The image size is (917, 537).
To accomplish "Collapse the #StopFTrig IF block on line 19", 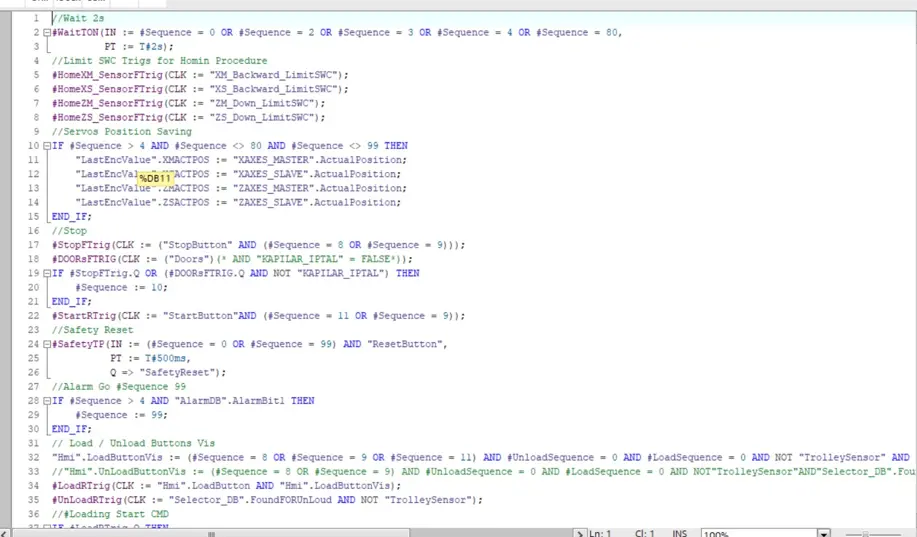I will point(46,273).
